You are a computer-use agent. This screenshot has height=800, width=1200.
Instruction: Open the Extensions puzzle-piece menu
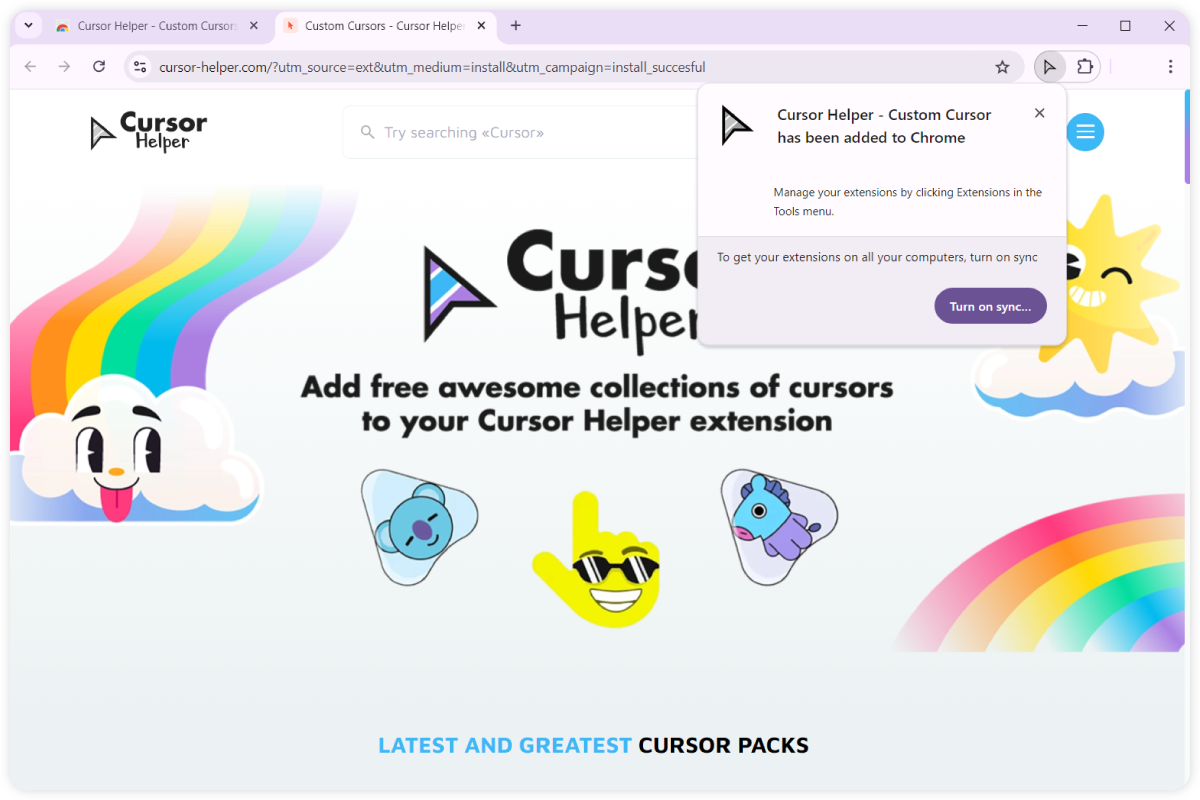click(x=1085, y=67)
